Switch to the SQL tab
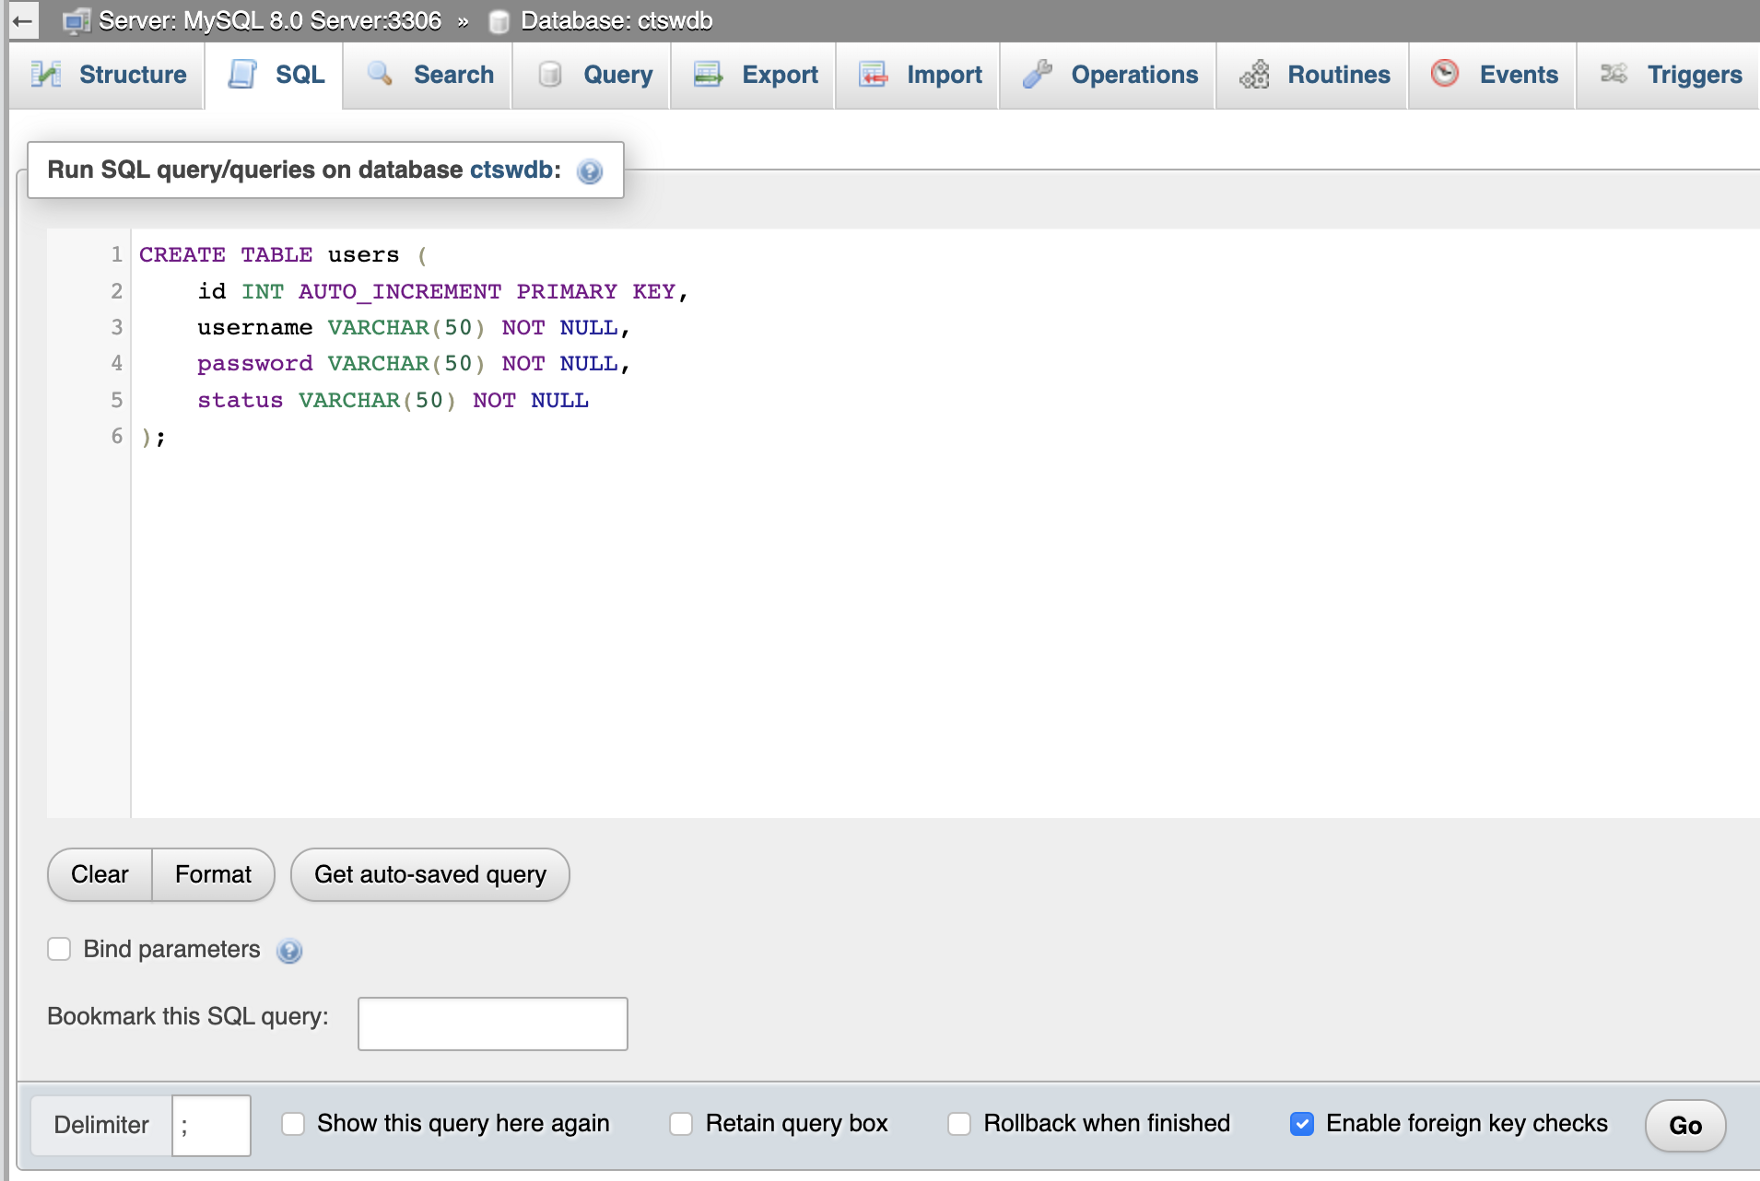 click(x=274, y=75)
